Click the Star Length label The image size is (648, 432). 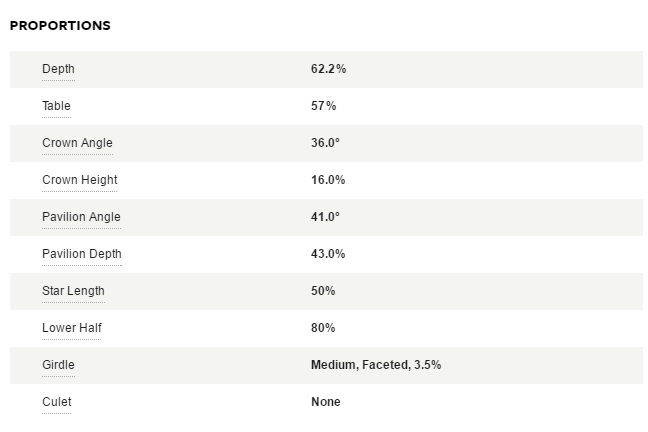click(73, 291)
